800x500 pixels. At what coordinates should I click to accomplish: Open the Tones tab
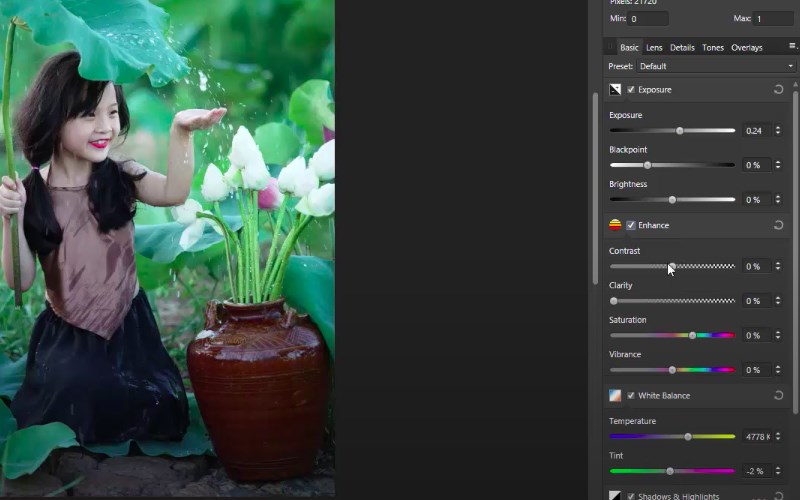(x=713, y=47)
